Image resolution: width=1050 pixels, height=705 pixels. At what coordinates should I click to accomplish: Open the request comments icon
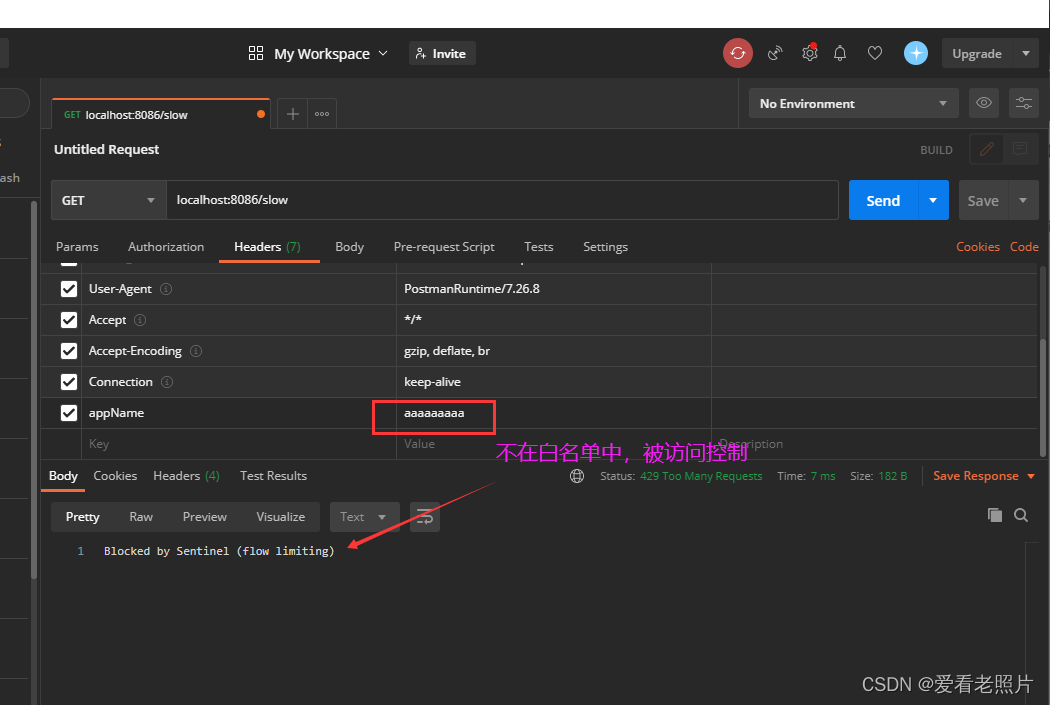click(x=1020, y=149)
